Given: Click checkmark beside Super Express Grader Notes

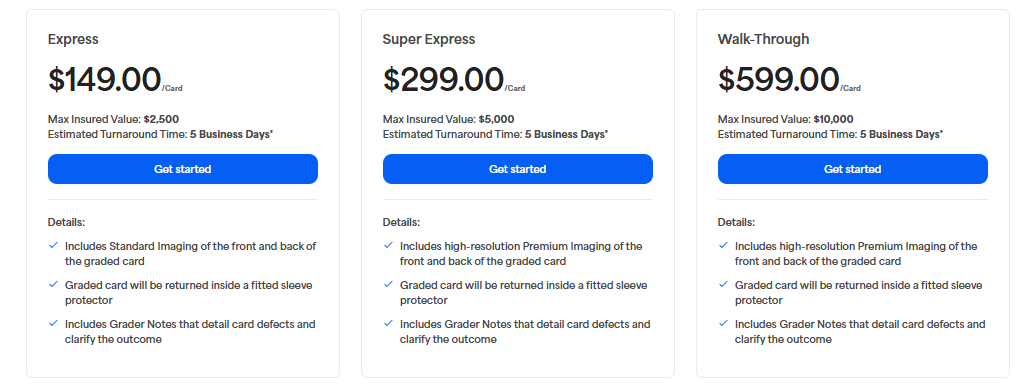Looking at the screenshot, I should (388, 323).
